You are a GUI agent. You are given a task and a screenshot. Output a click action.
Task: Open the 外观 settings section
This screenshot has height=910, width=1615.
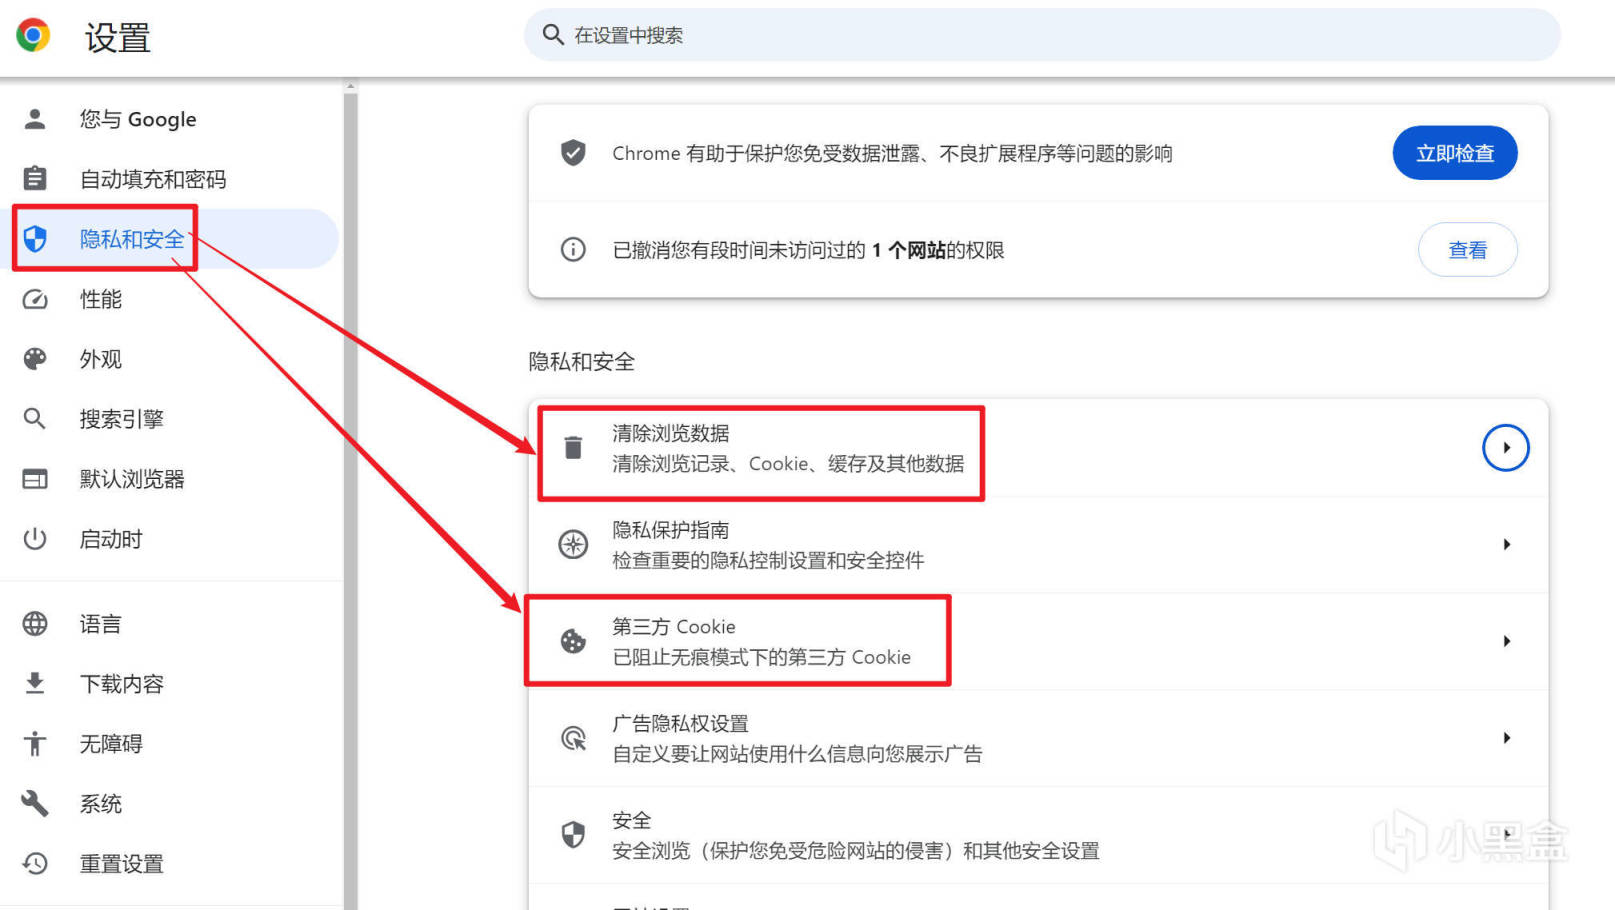tap(170, 359)
